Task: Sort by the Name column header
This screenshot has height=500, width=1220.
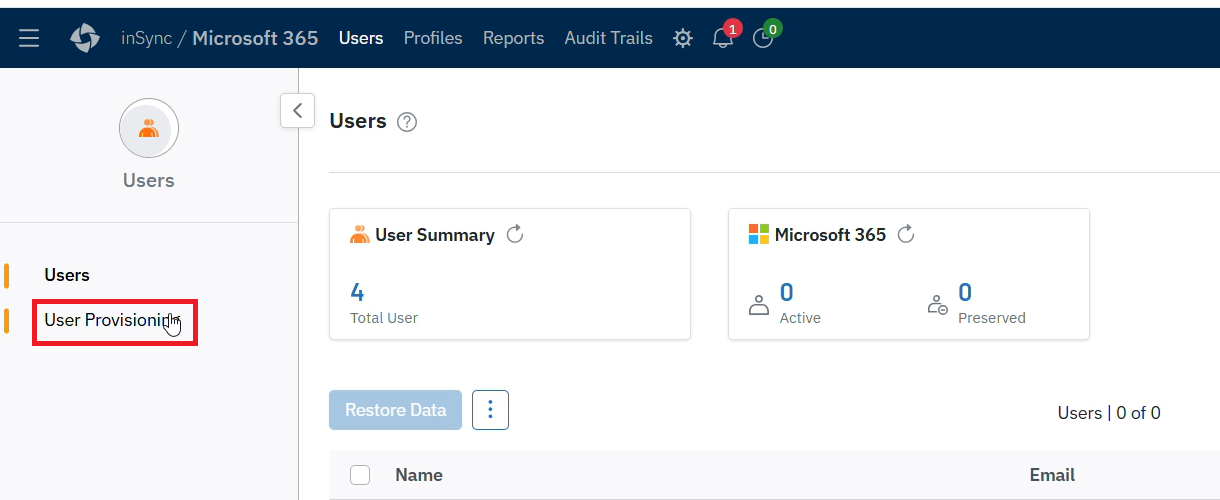Action: coord(419,475)
